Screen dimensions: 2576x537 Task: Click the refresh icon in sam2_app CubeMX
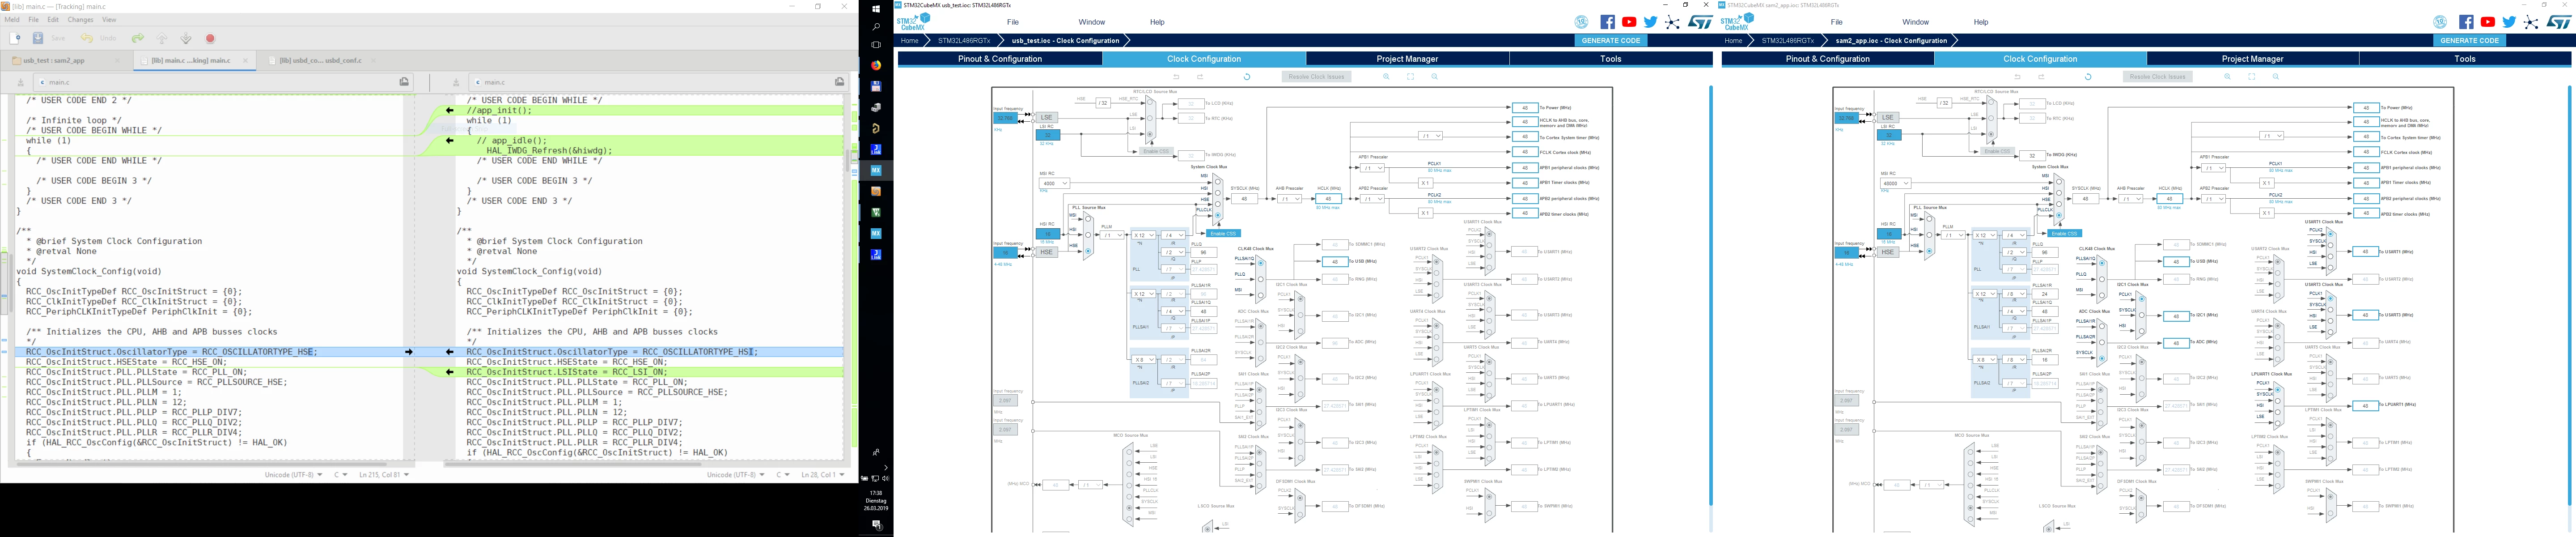2088,77
